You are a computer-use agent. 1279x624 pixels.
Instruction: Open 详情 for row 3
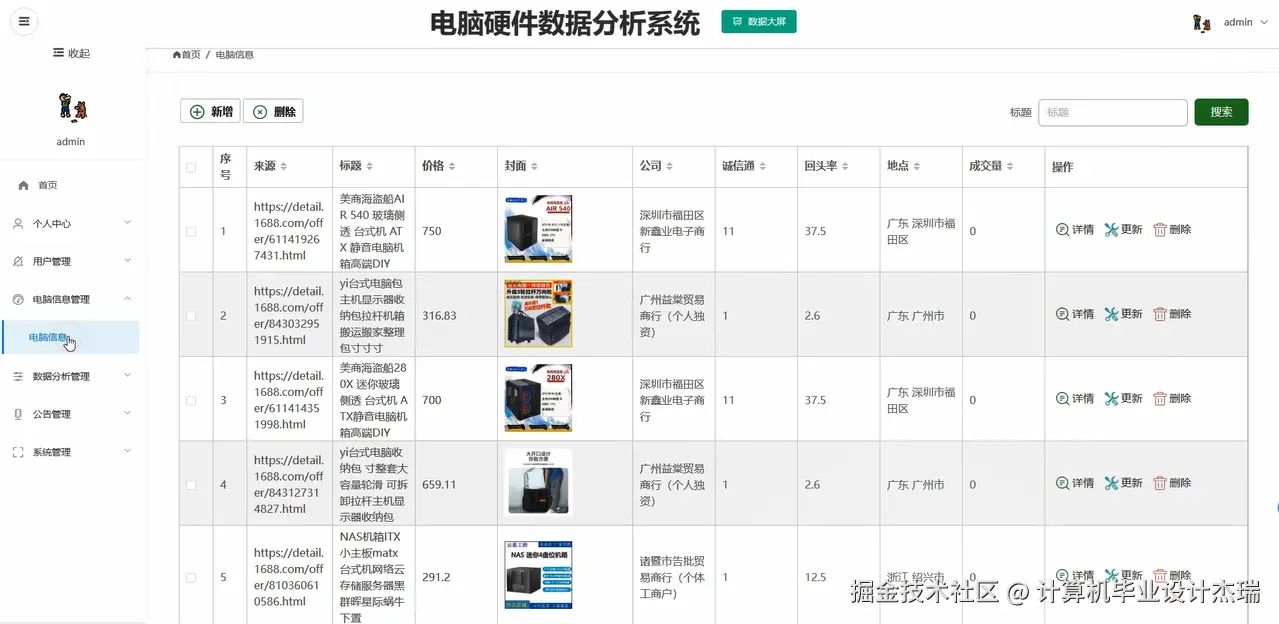click(1075, 398)
